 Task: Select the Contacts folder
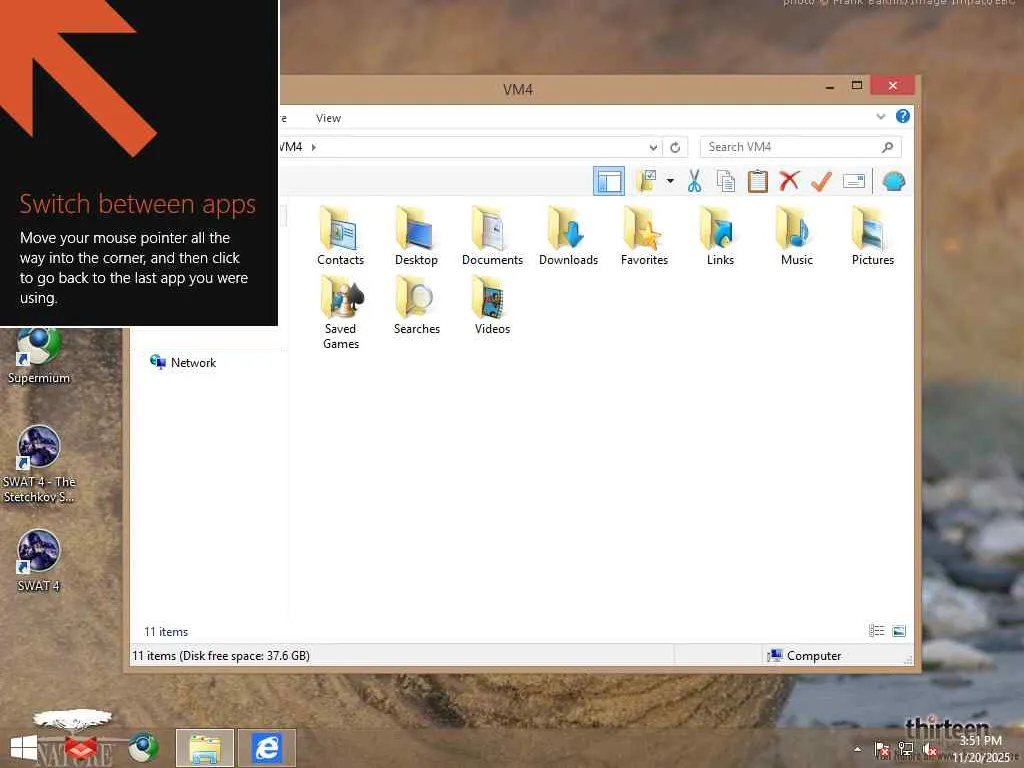click(x=340, y=236)
